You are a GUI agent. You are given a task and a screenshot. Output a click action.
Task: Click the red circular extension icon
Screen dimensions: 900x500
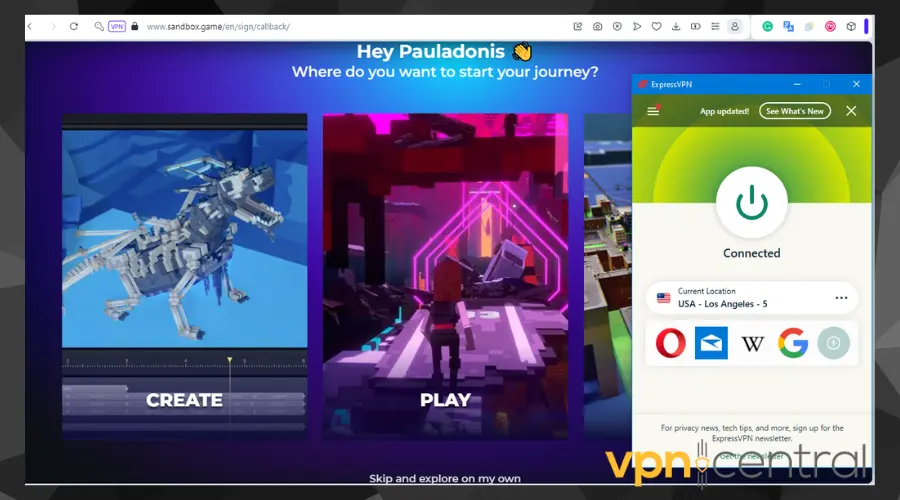[x=830, y=26]
